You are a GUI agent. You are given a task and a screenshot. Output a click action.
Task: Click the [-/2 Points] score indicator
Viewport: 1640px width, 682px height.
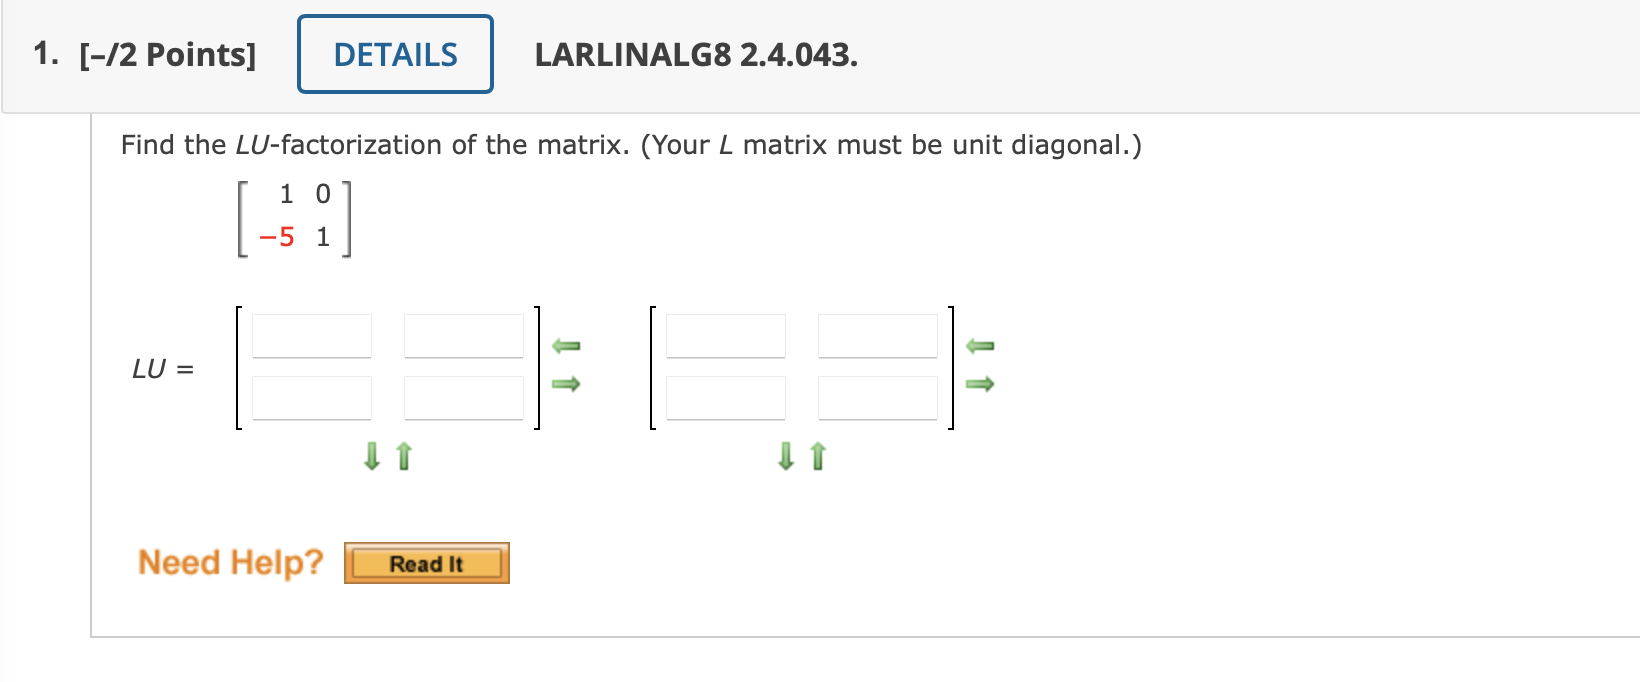coord(166,55)
